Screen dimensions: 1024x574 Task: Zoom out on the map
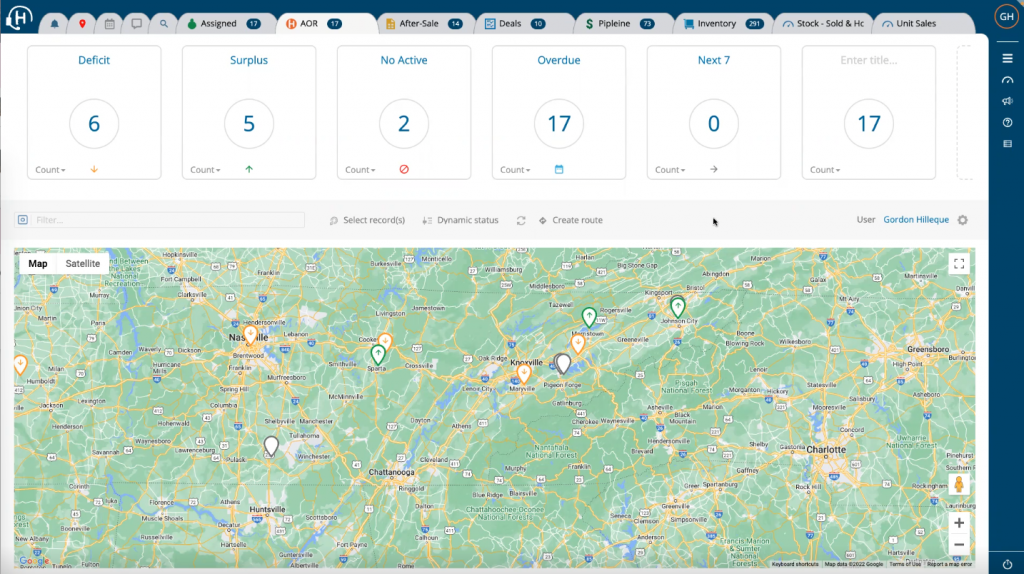pos(959,545)
